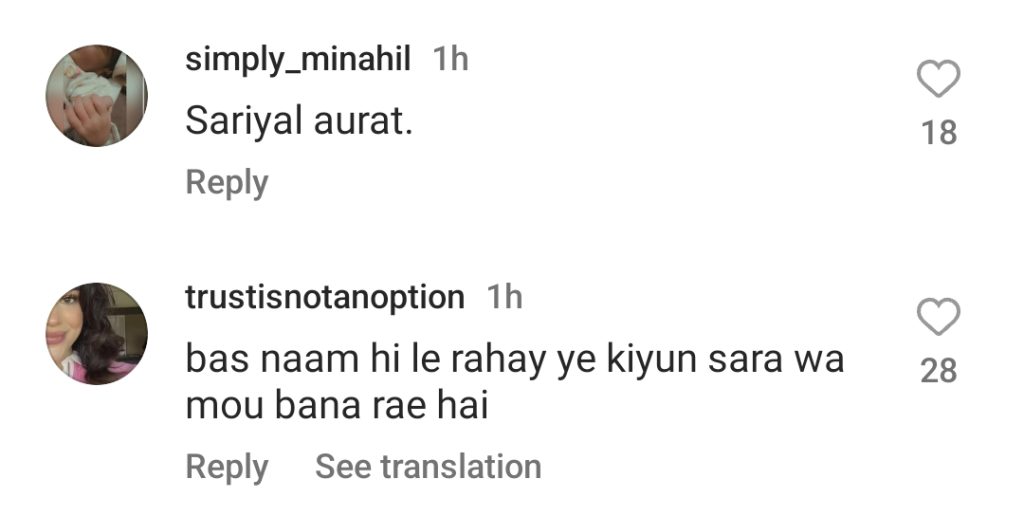View the 18 likes count
This screenshot has height=516, width=1024.
(x=938, y=132)
